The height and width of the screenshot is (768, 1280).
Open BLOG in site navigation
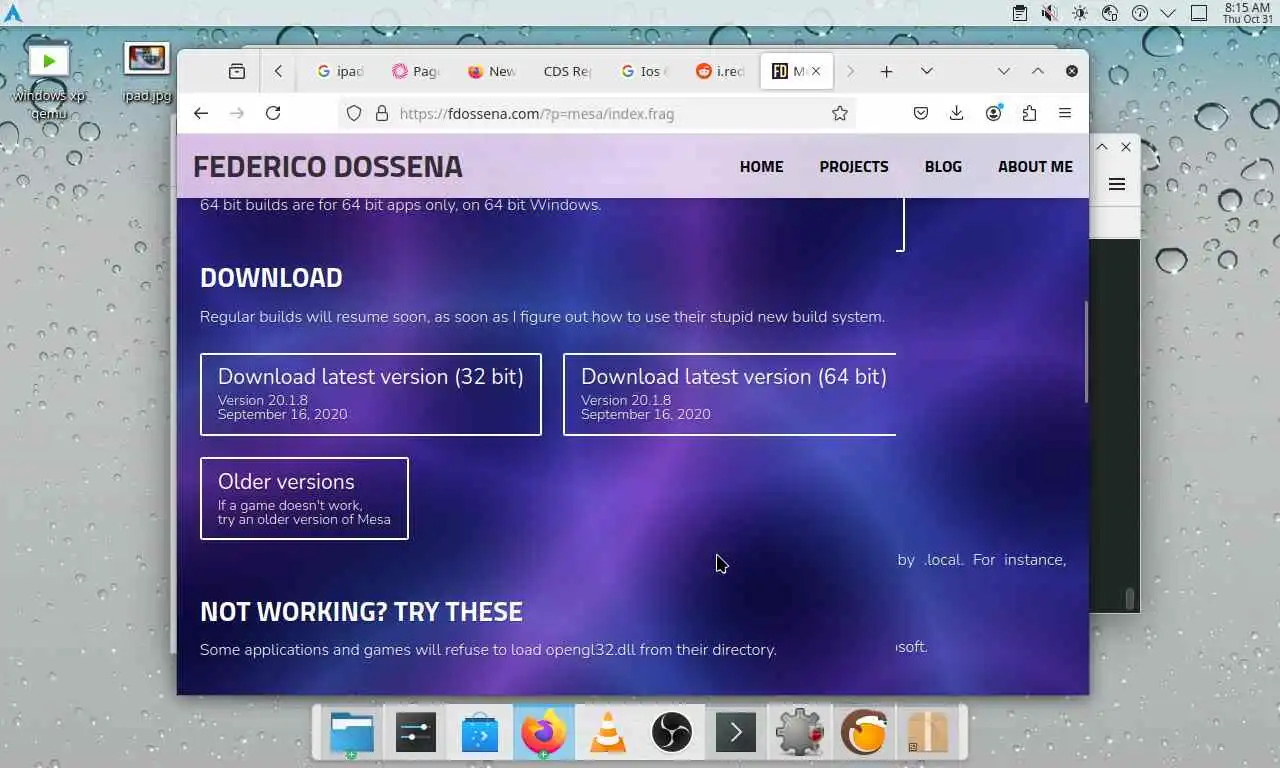coord(943,167)
